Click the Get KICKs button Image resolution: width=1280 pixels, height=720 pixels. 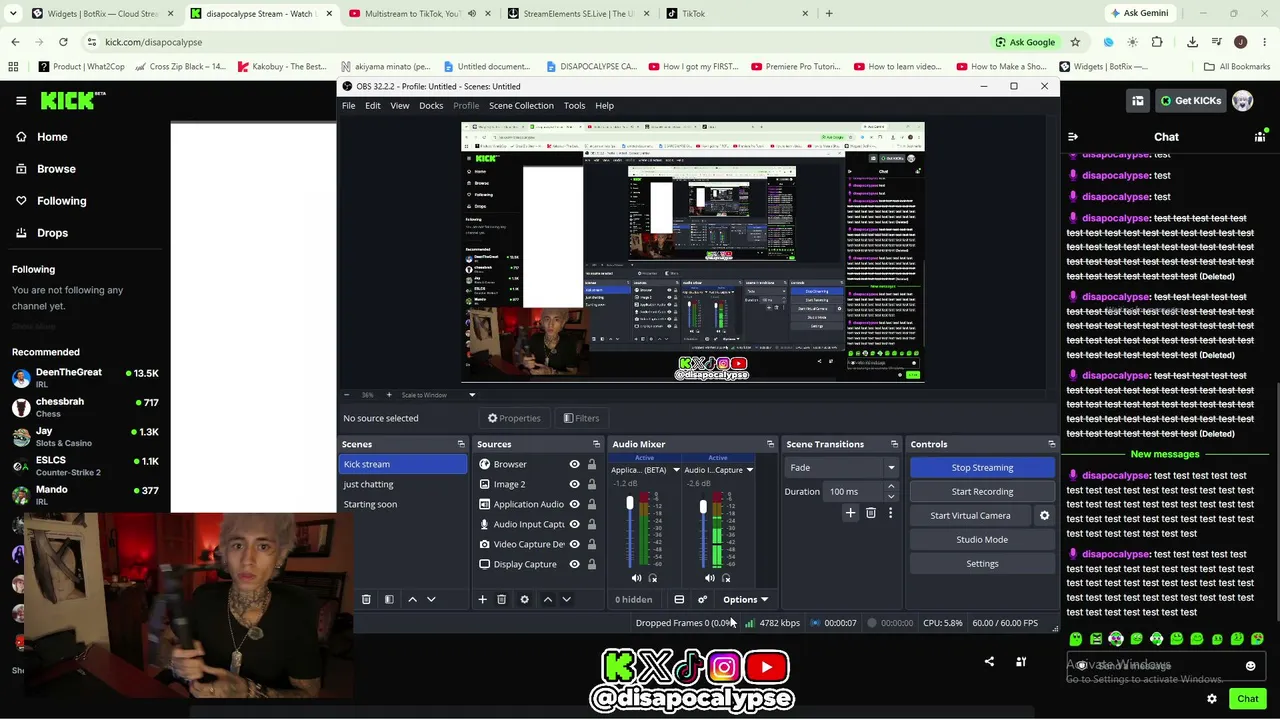[x=1190, y=100]
